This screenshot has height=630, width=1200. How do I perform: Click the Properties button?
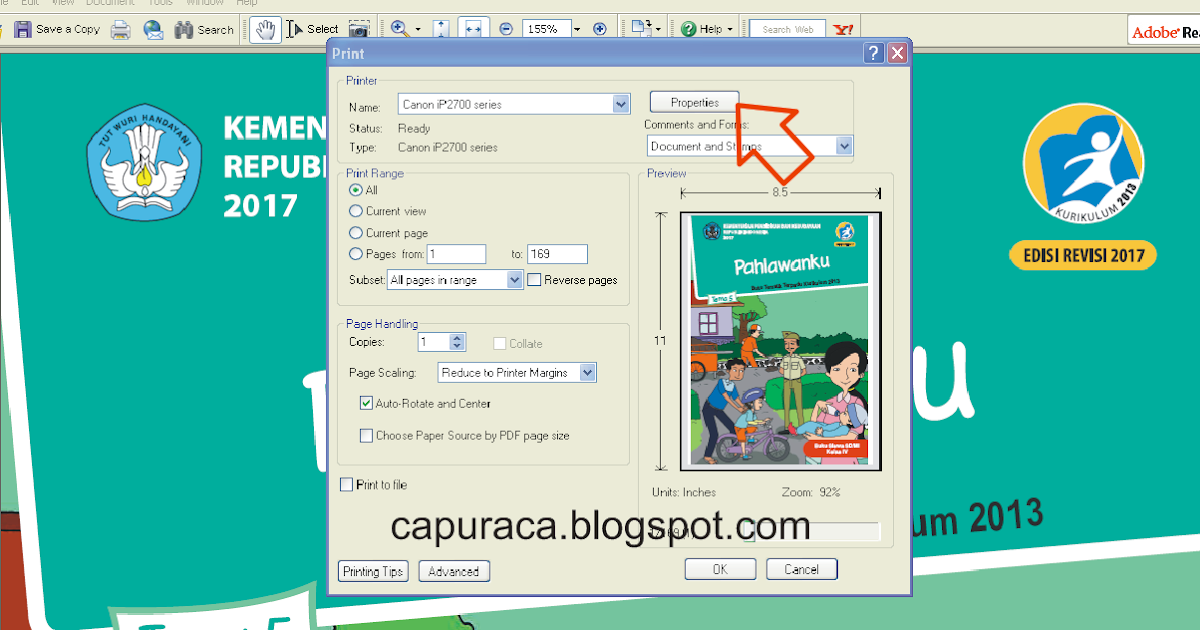[694, 103]
